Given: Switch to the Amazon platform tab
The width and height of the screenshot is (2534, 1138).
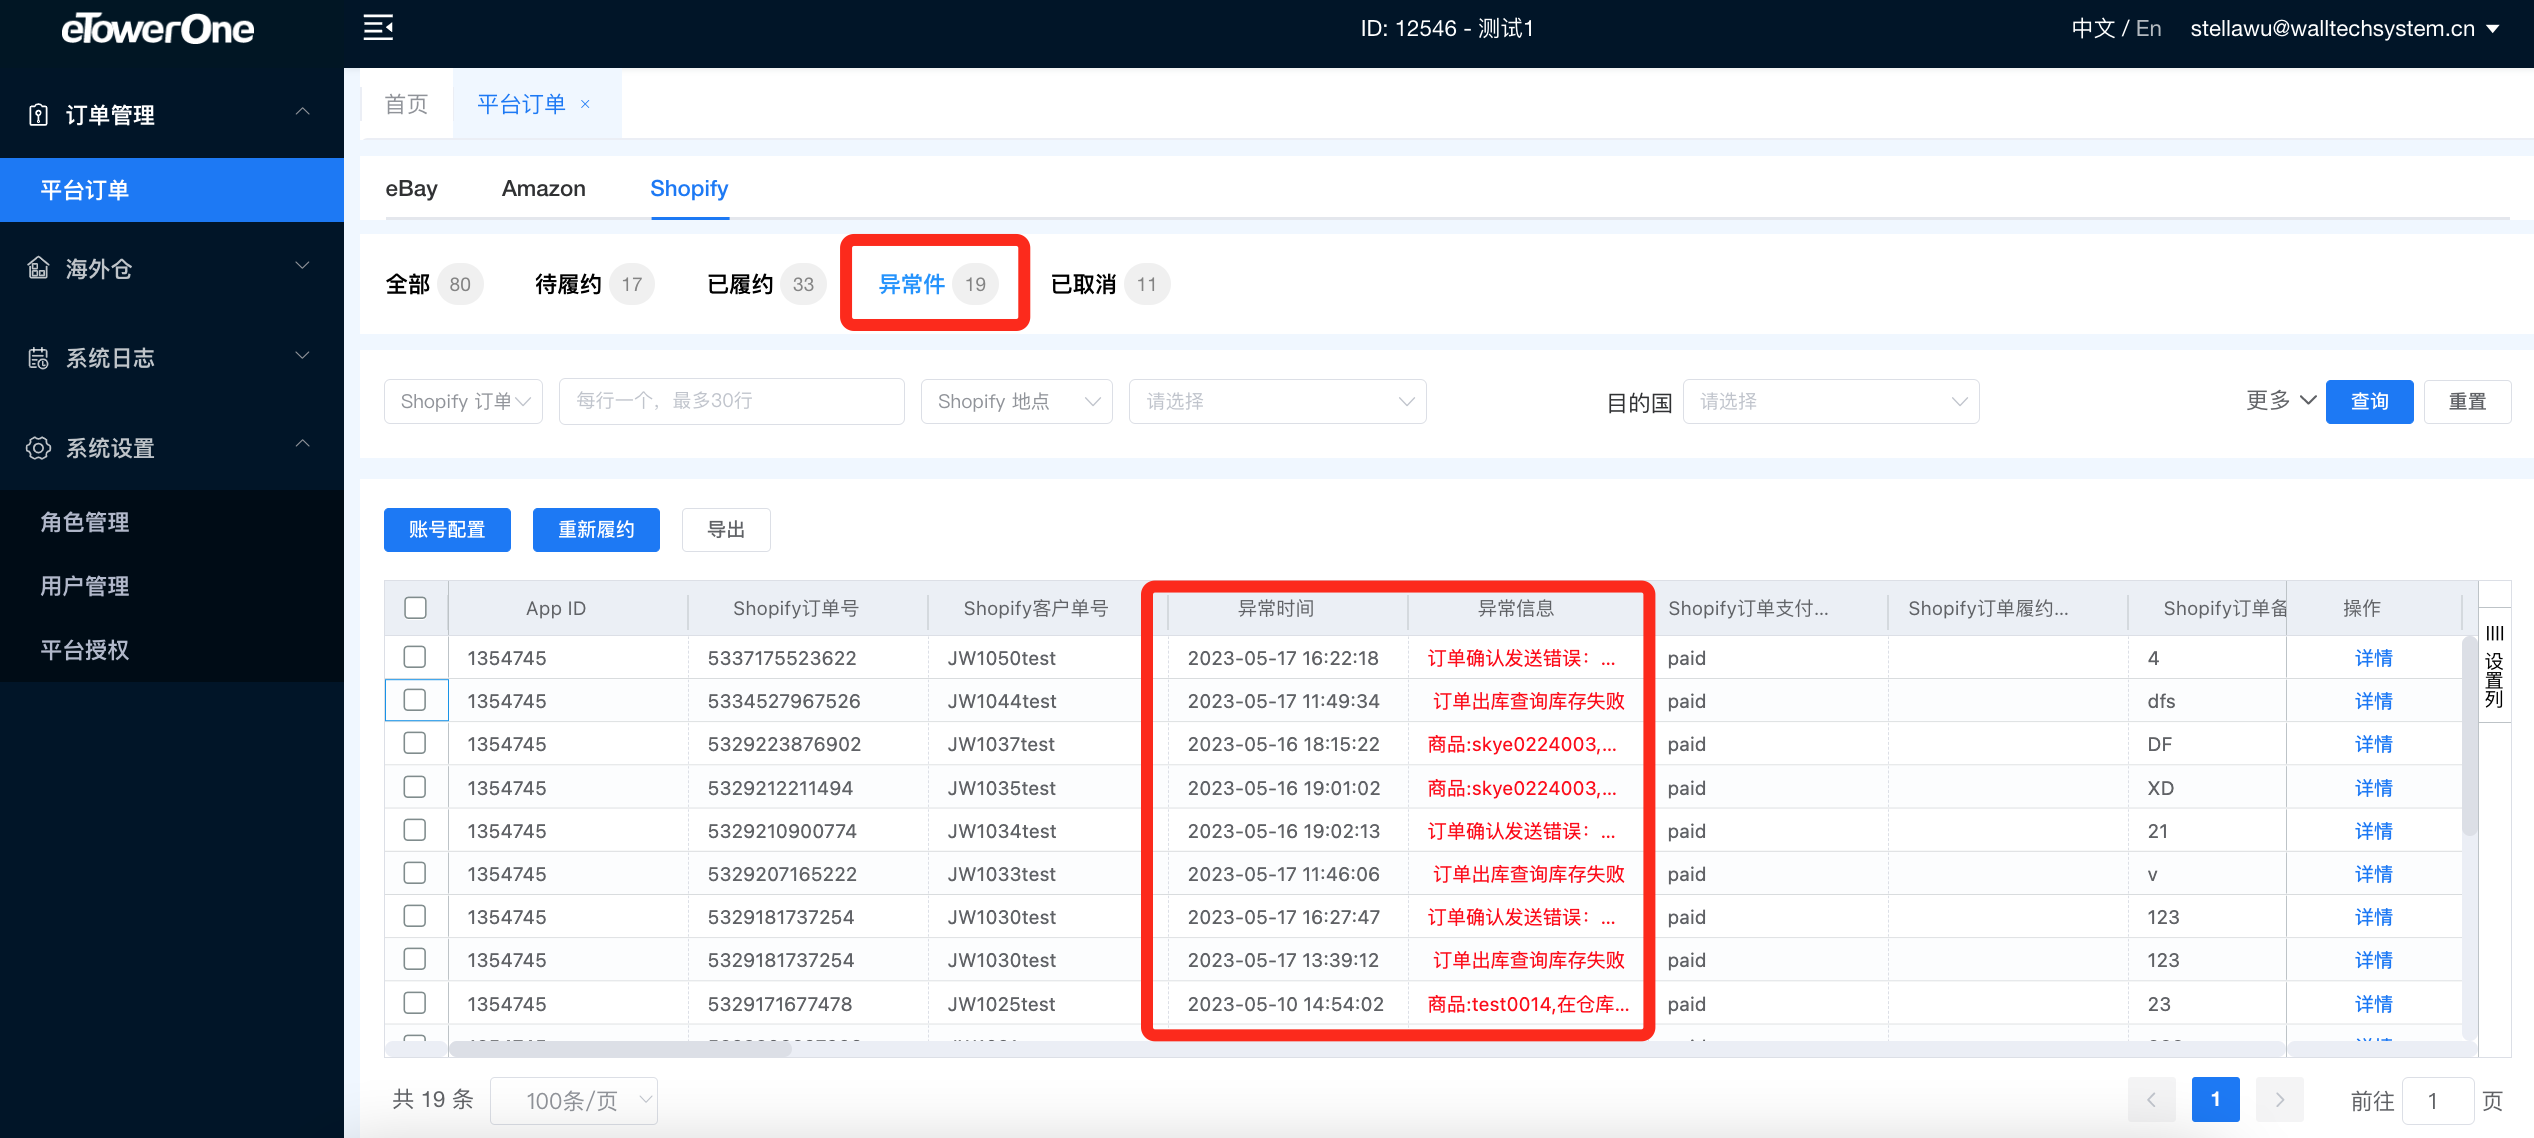Looking at the screenshot, I should click(544, 188).
